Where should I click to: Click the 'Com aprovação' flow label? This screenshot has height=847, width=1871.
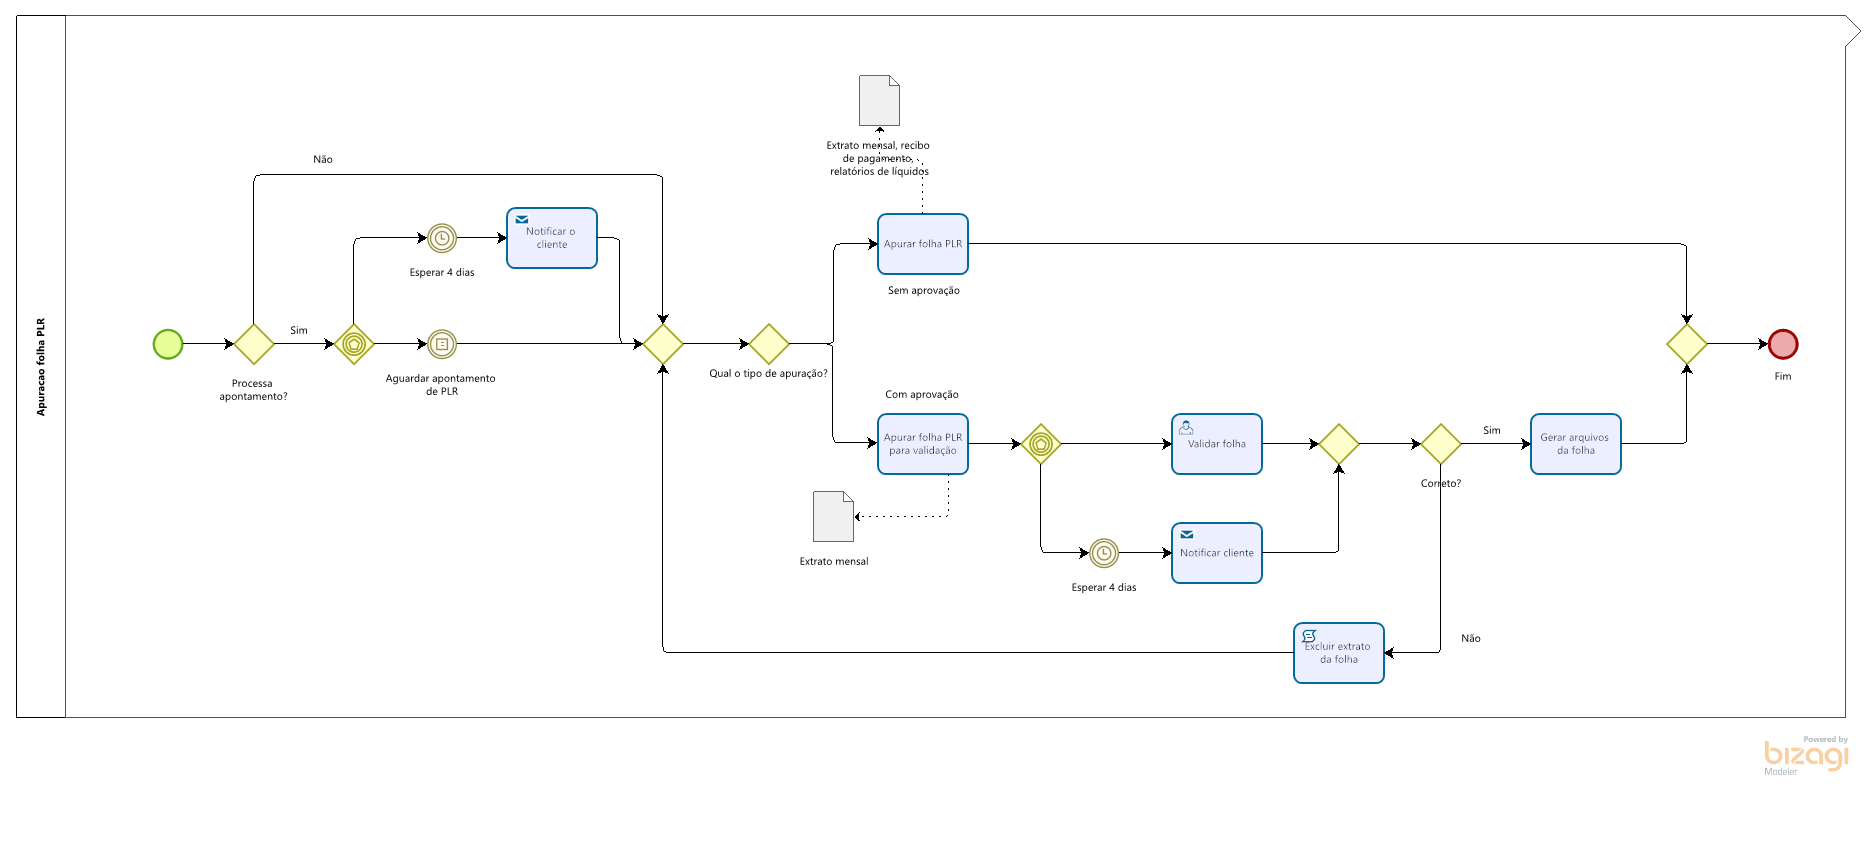click(922, 395)
